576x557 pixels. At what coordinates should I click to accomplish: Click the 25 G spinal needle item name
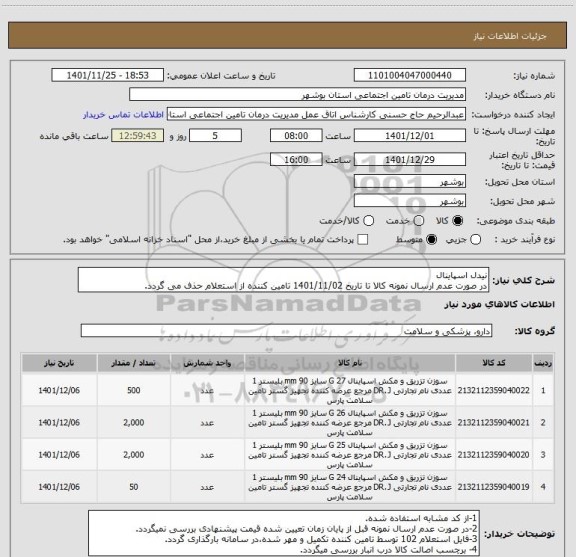coord(350,455)
